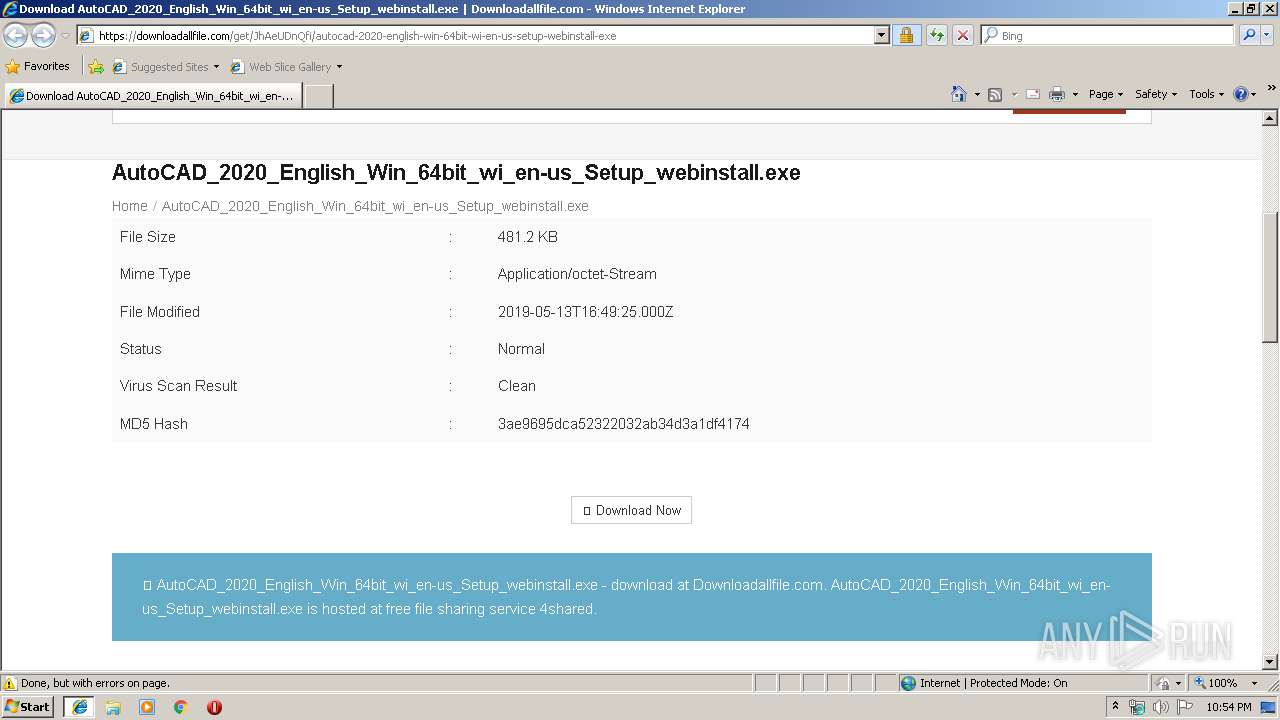Click the command bar overflow chevrons
1280x720 pixels.
coord(1271,89)
